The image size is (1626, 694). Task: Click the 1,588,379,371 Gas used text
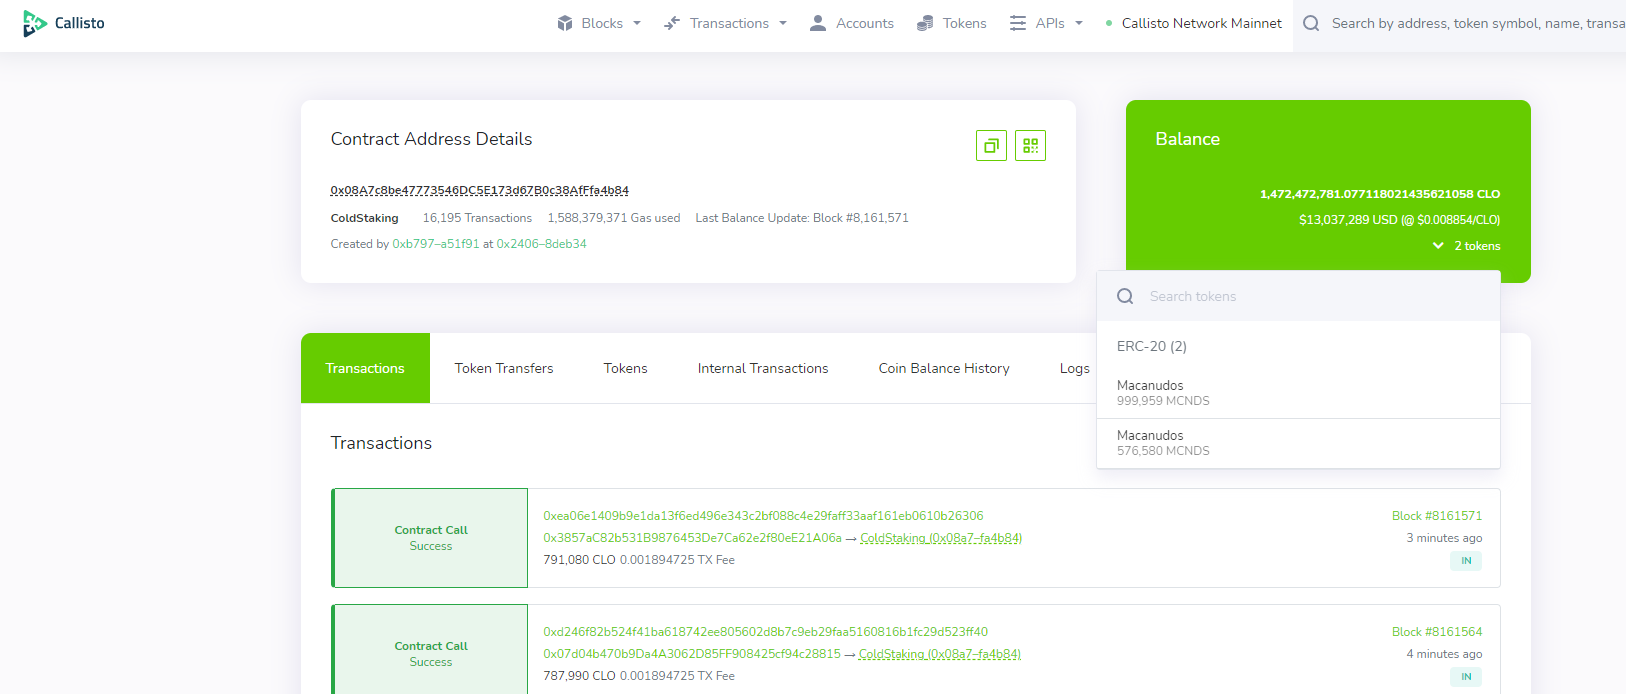(614, 218)
